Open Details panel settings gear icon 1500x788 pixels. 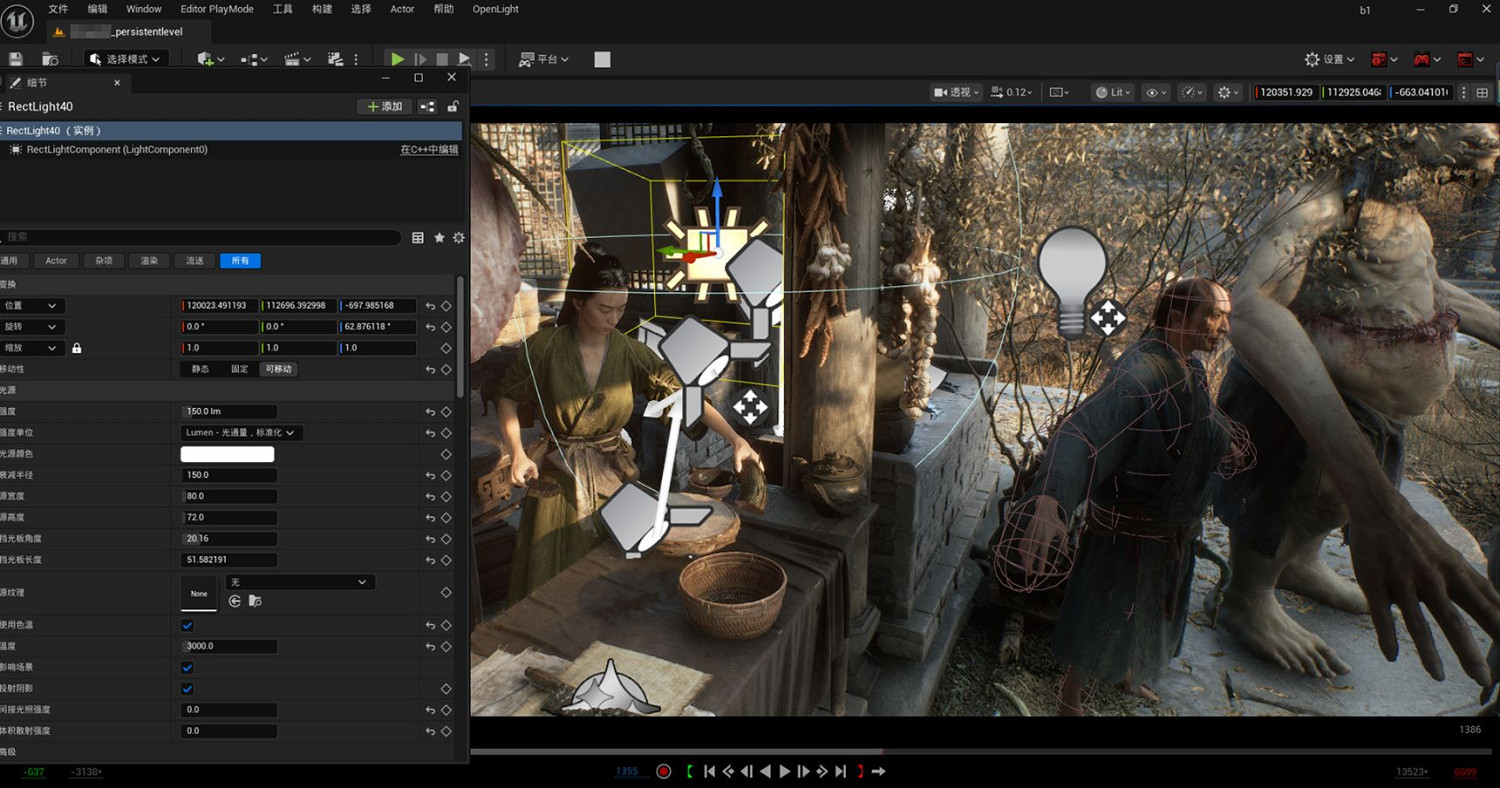459,238
